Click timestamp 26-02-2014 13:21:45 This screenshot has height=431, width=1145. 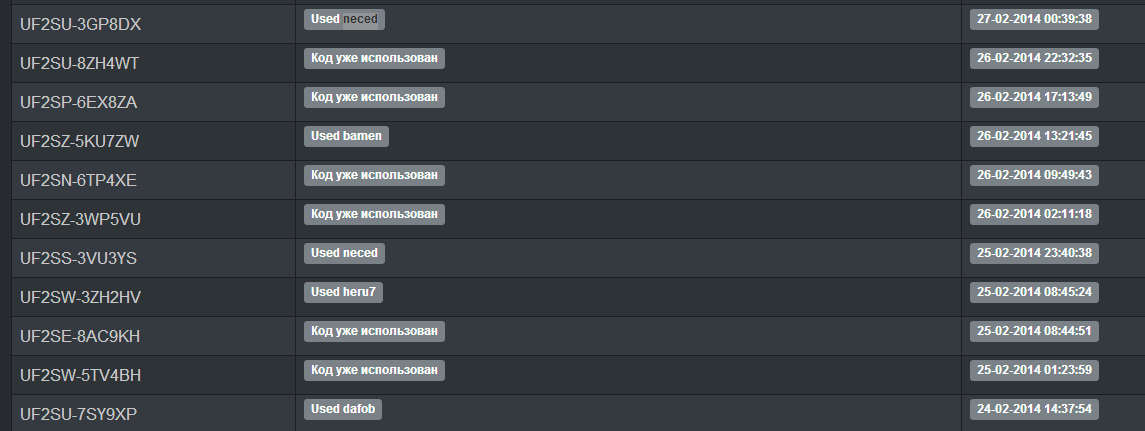point(1034,137)
